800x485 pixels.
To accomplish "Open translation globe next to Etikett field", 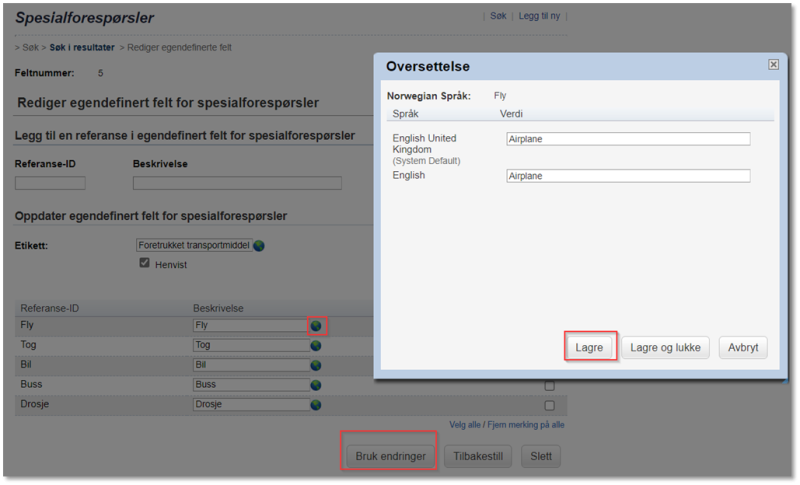I will [259, 246].
